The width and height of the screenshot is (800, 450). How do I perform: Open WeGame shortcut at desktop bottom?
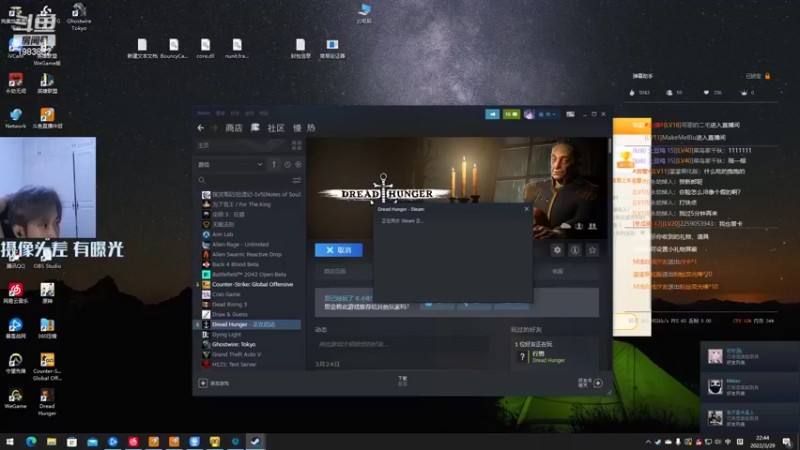15,398
